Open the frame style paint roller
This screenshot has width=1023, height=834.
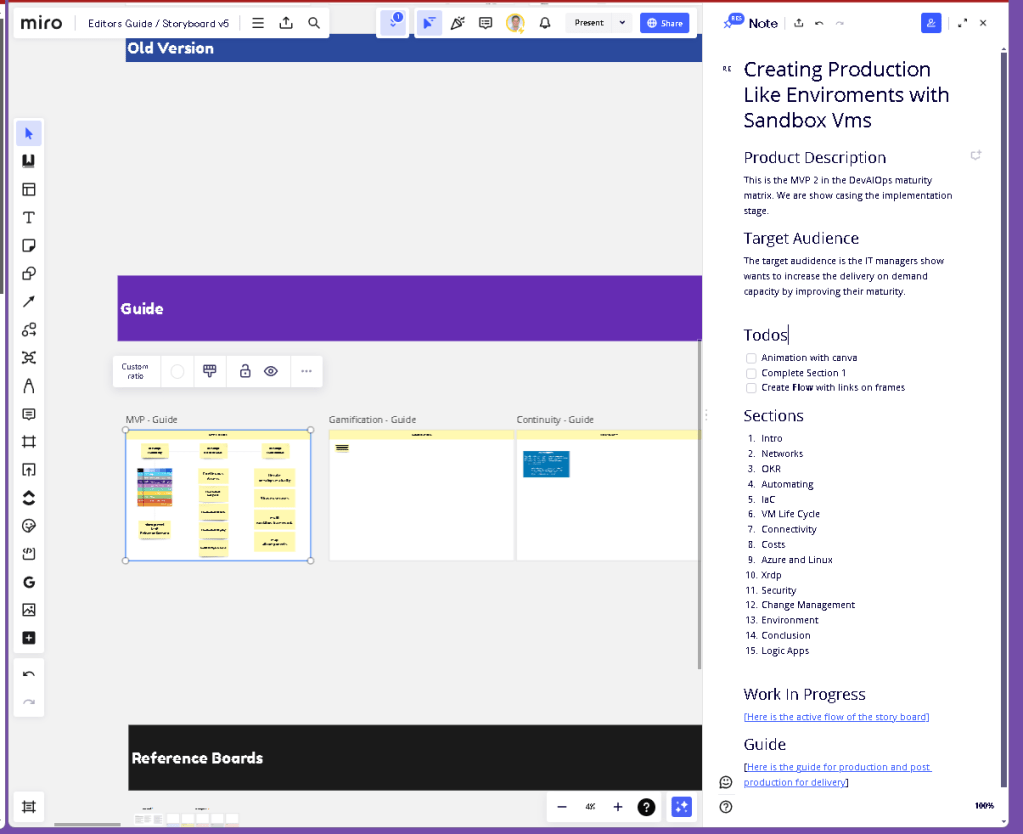[209, 371]
